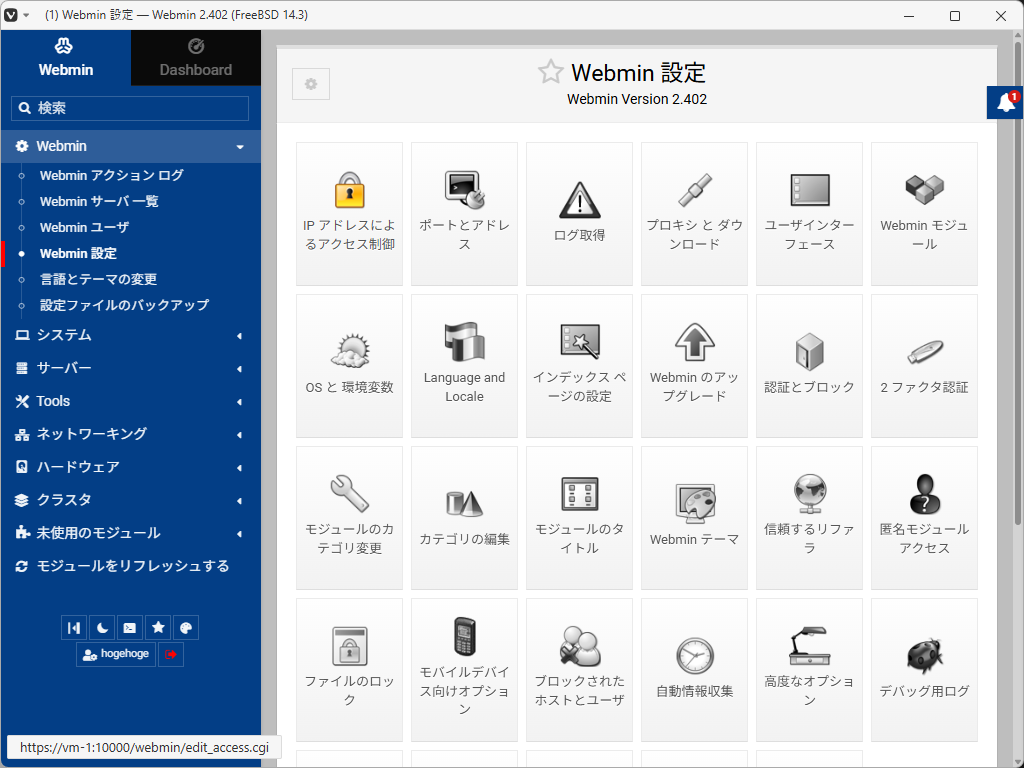Click the module config gear button
This screenshot has height=768, width=1024.
(311, 84)
